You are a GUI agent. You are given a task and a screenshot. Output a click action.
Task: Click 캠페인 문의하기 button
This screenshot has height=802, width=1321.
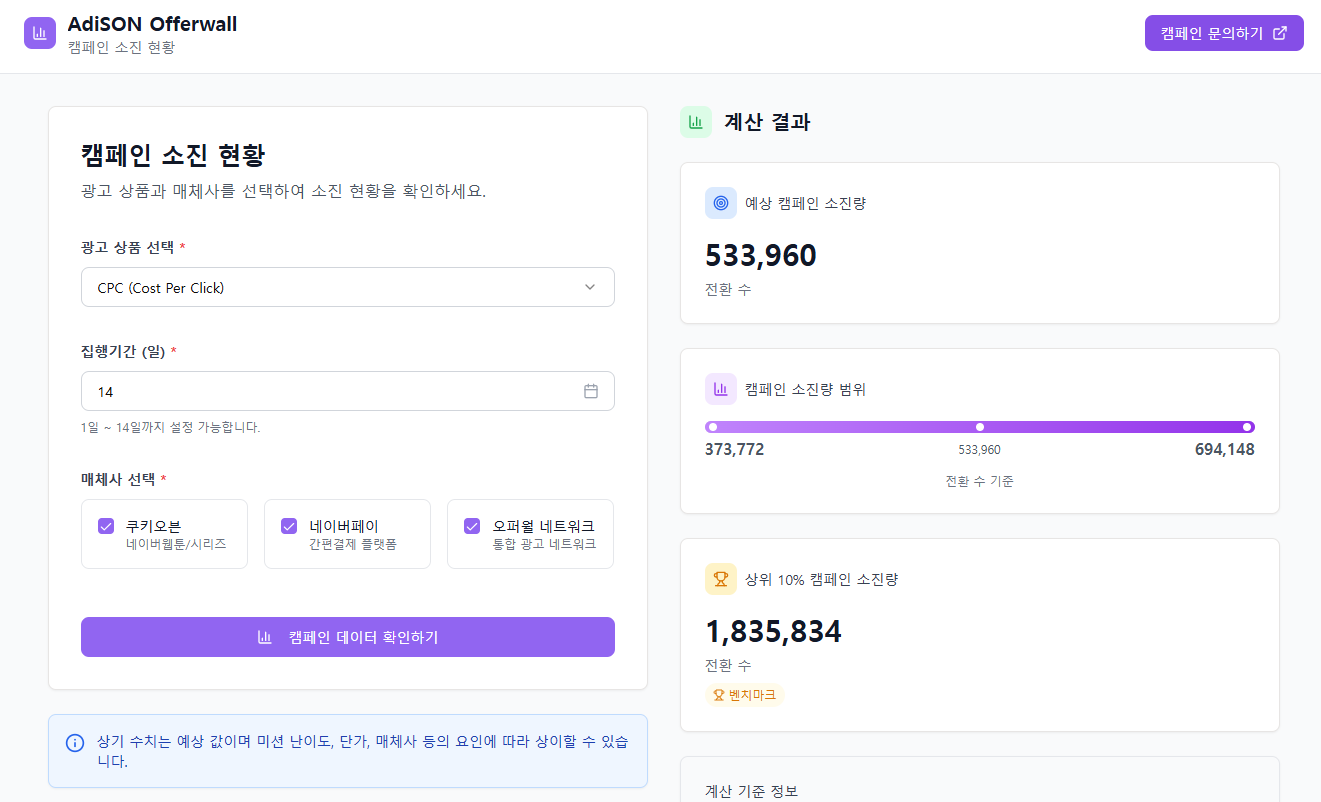(x=1224, y=33)
